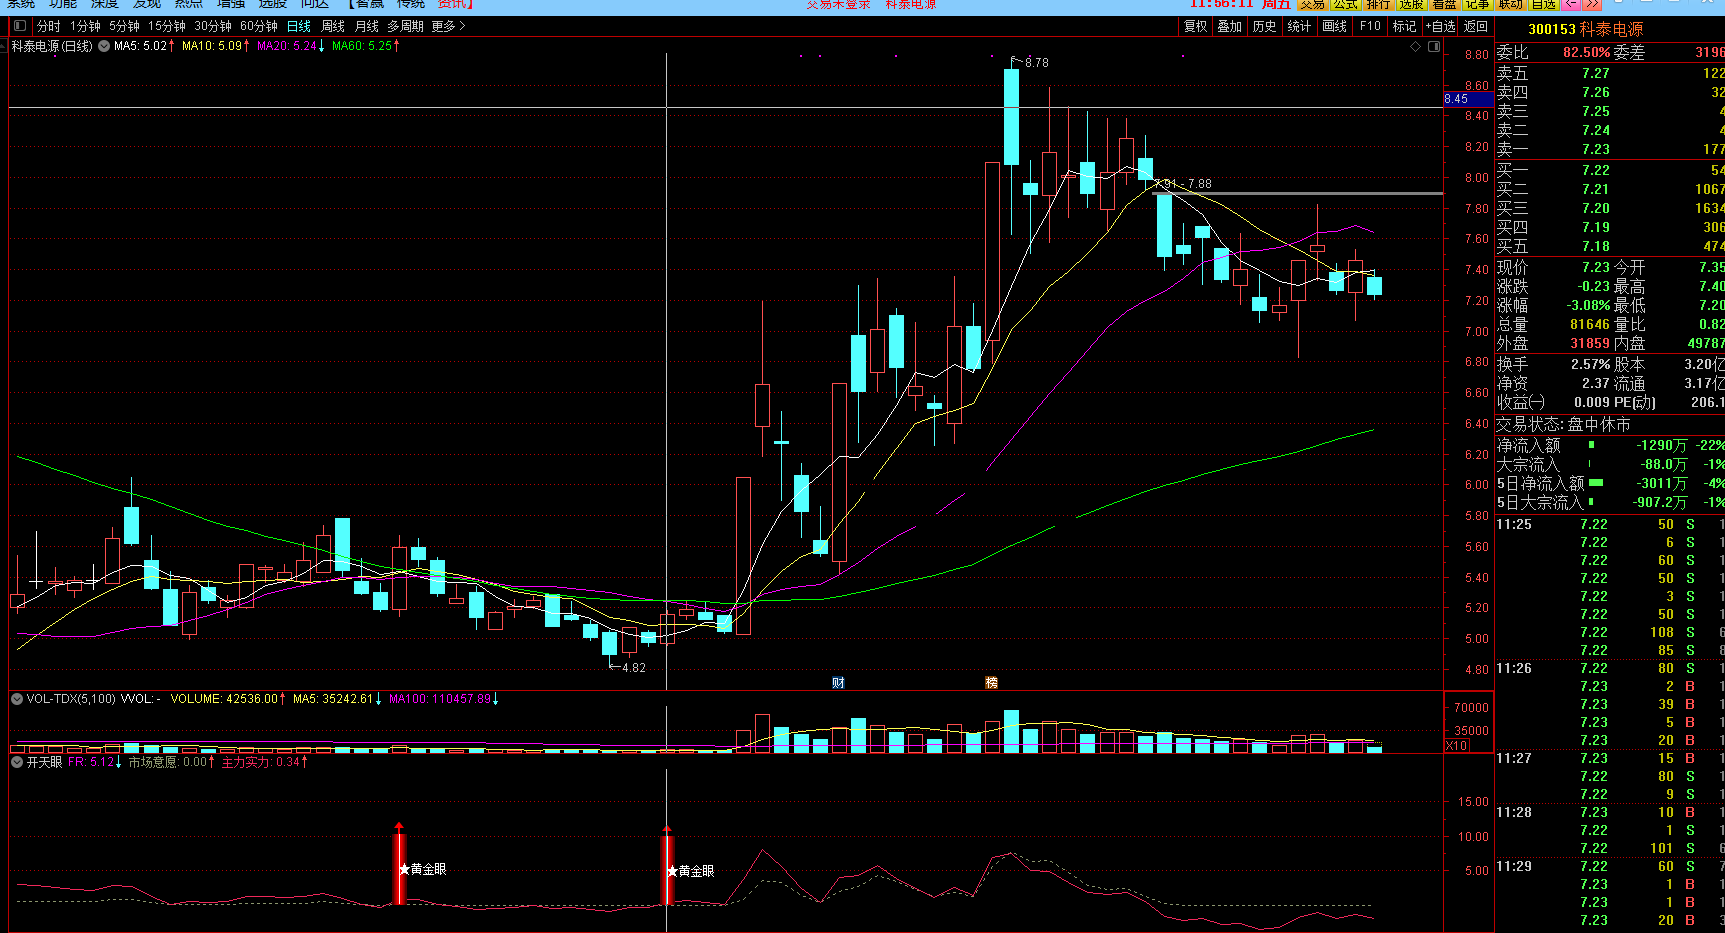Switch to 月线 monthly chart
The height and width of the screenshot is (933, 1725).
[x=366, y=26]
